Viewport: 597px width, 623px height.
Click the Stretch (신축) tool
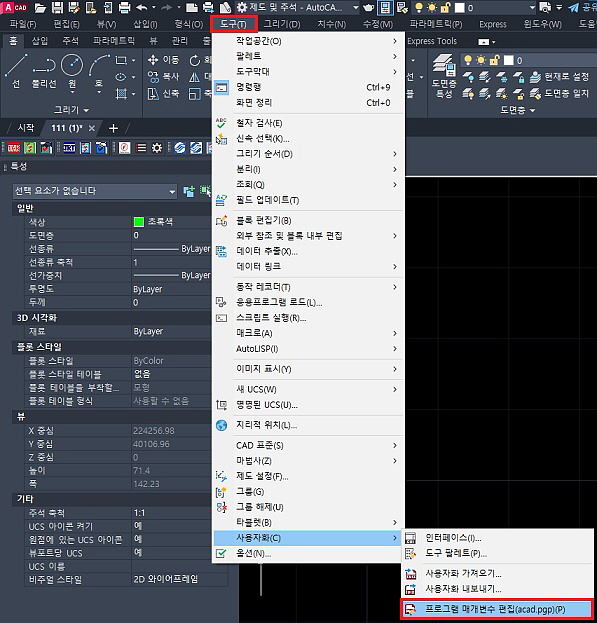[x=163, y=94]
